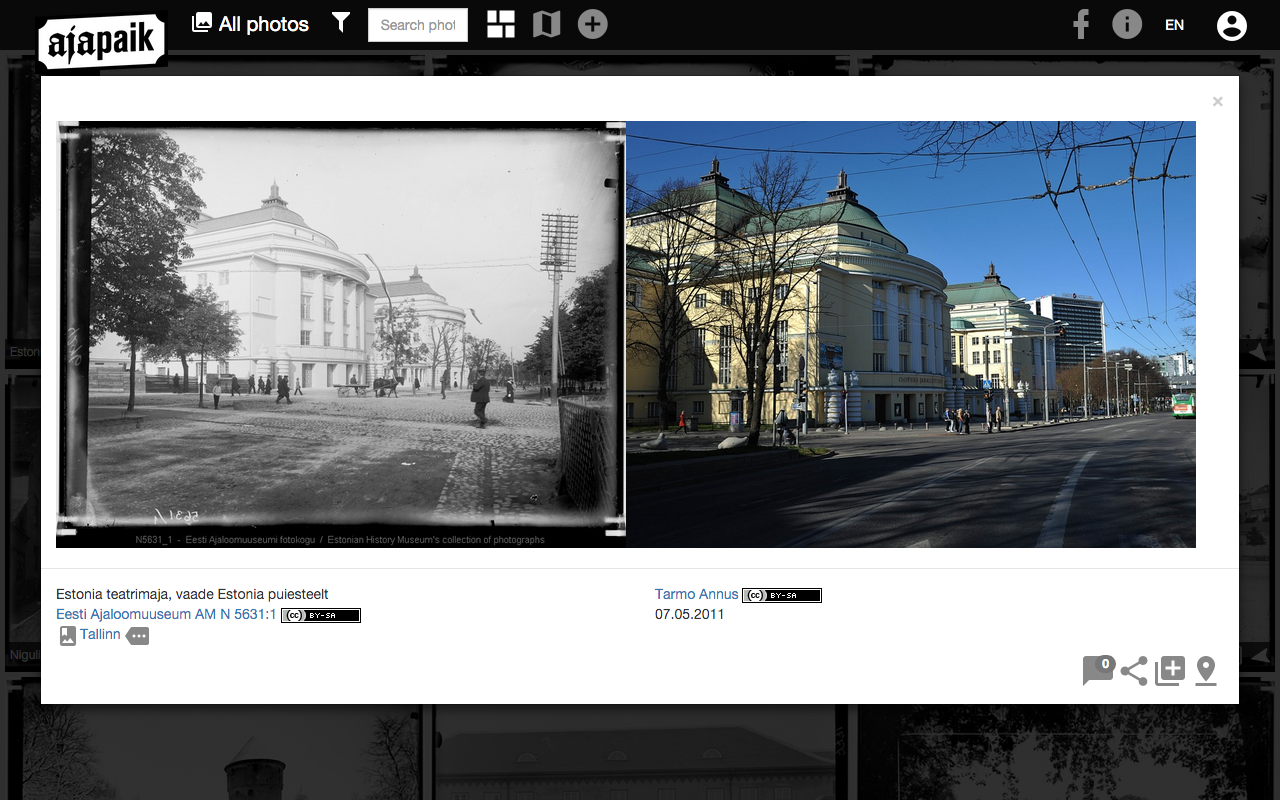Open the map view icon
This screenshot has width=1280, height=800.
[546, 24]
